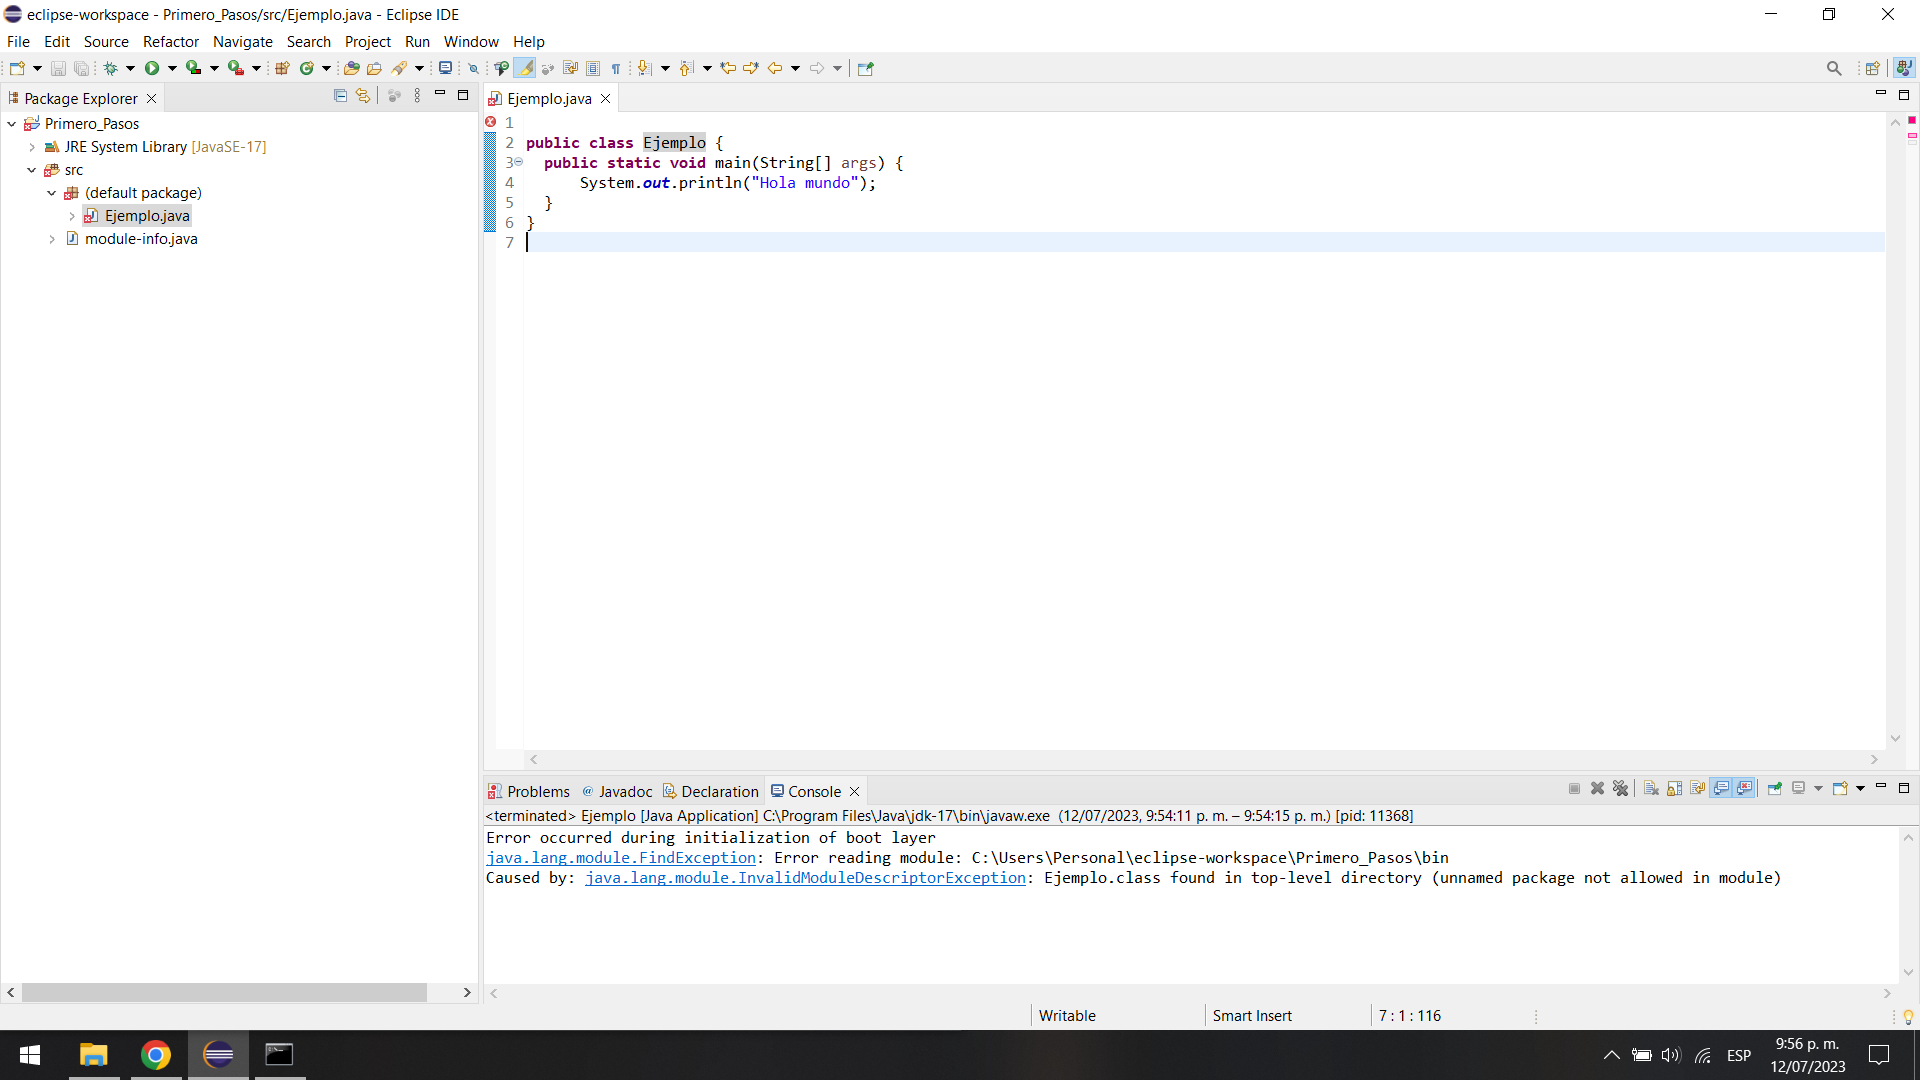Viewport: 1920px width, 1080px height.
Task: Open the Project menu
Action: point(368,42)
